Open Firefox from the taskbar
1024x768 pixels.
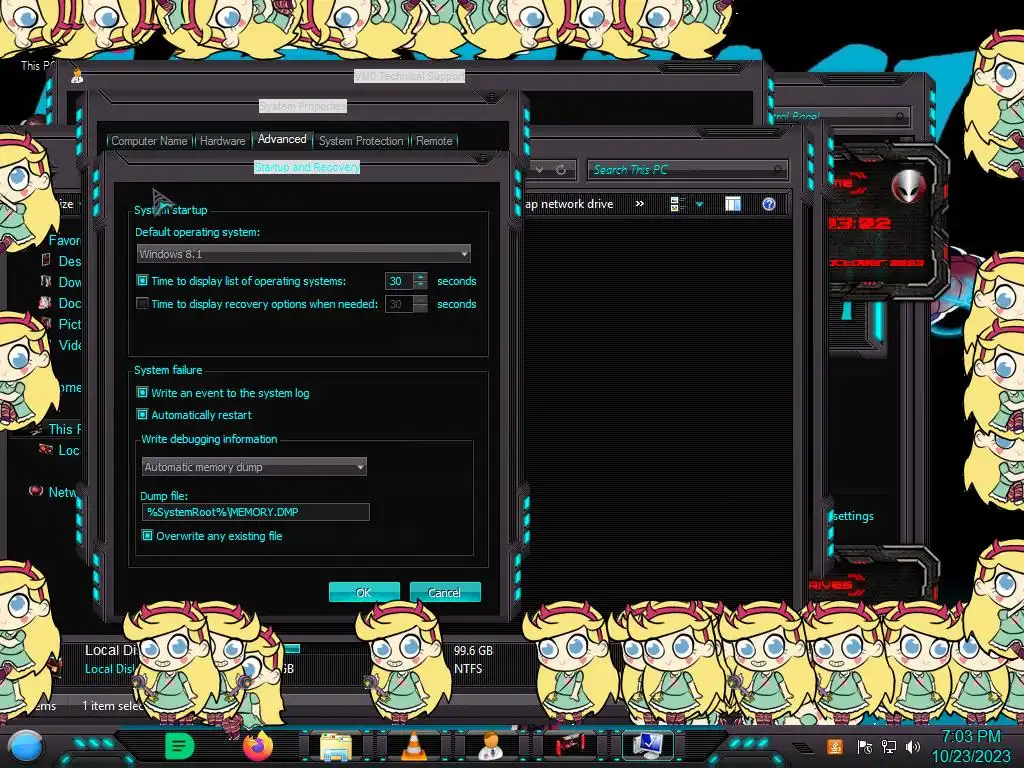[x=257, y=746]
